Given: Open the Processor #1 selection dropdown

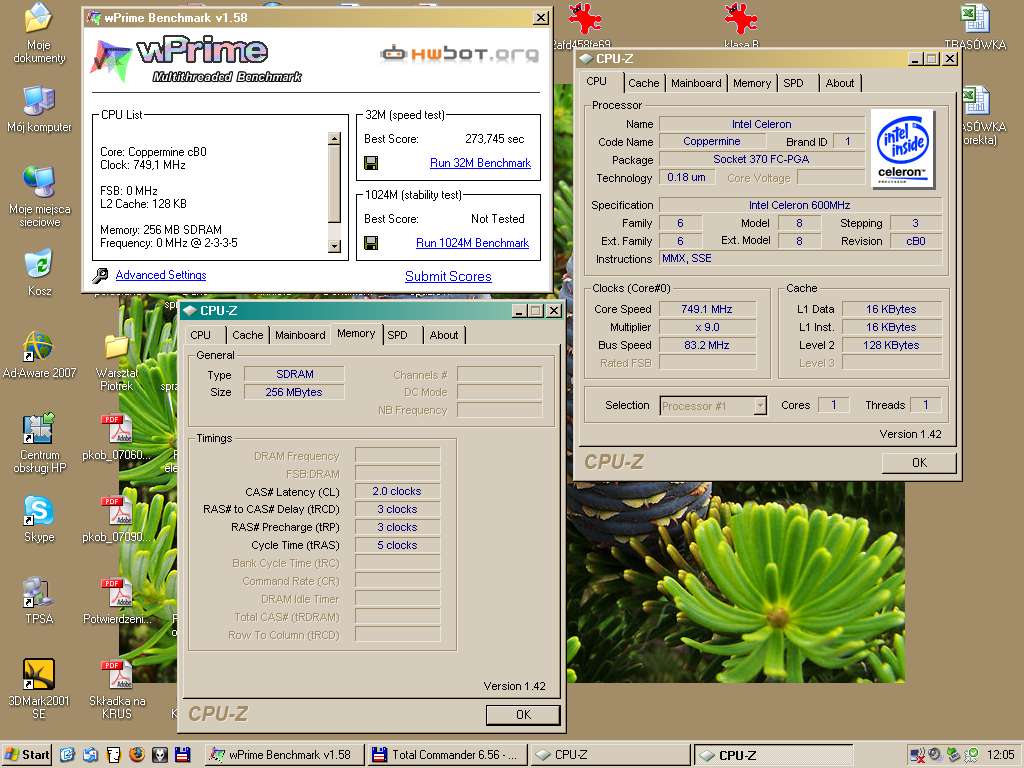Looking at the screenshot, I should [x=712, y=406].
